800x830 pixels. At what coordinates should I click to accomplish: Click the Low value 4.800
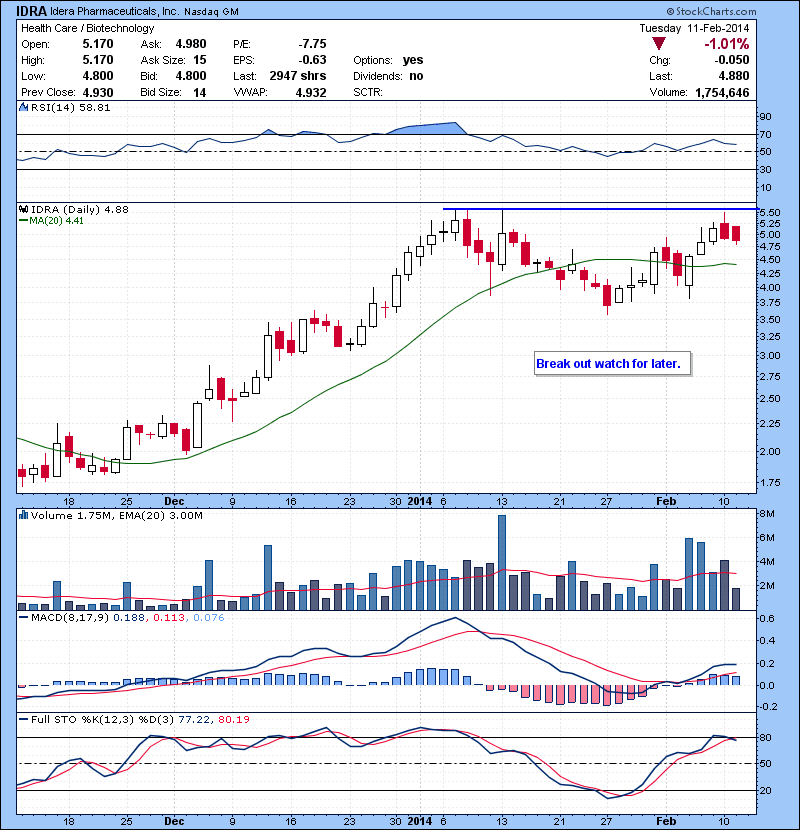(98, 76)
